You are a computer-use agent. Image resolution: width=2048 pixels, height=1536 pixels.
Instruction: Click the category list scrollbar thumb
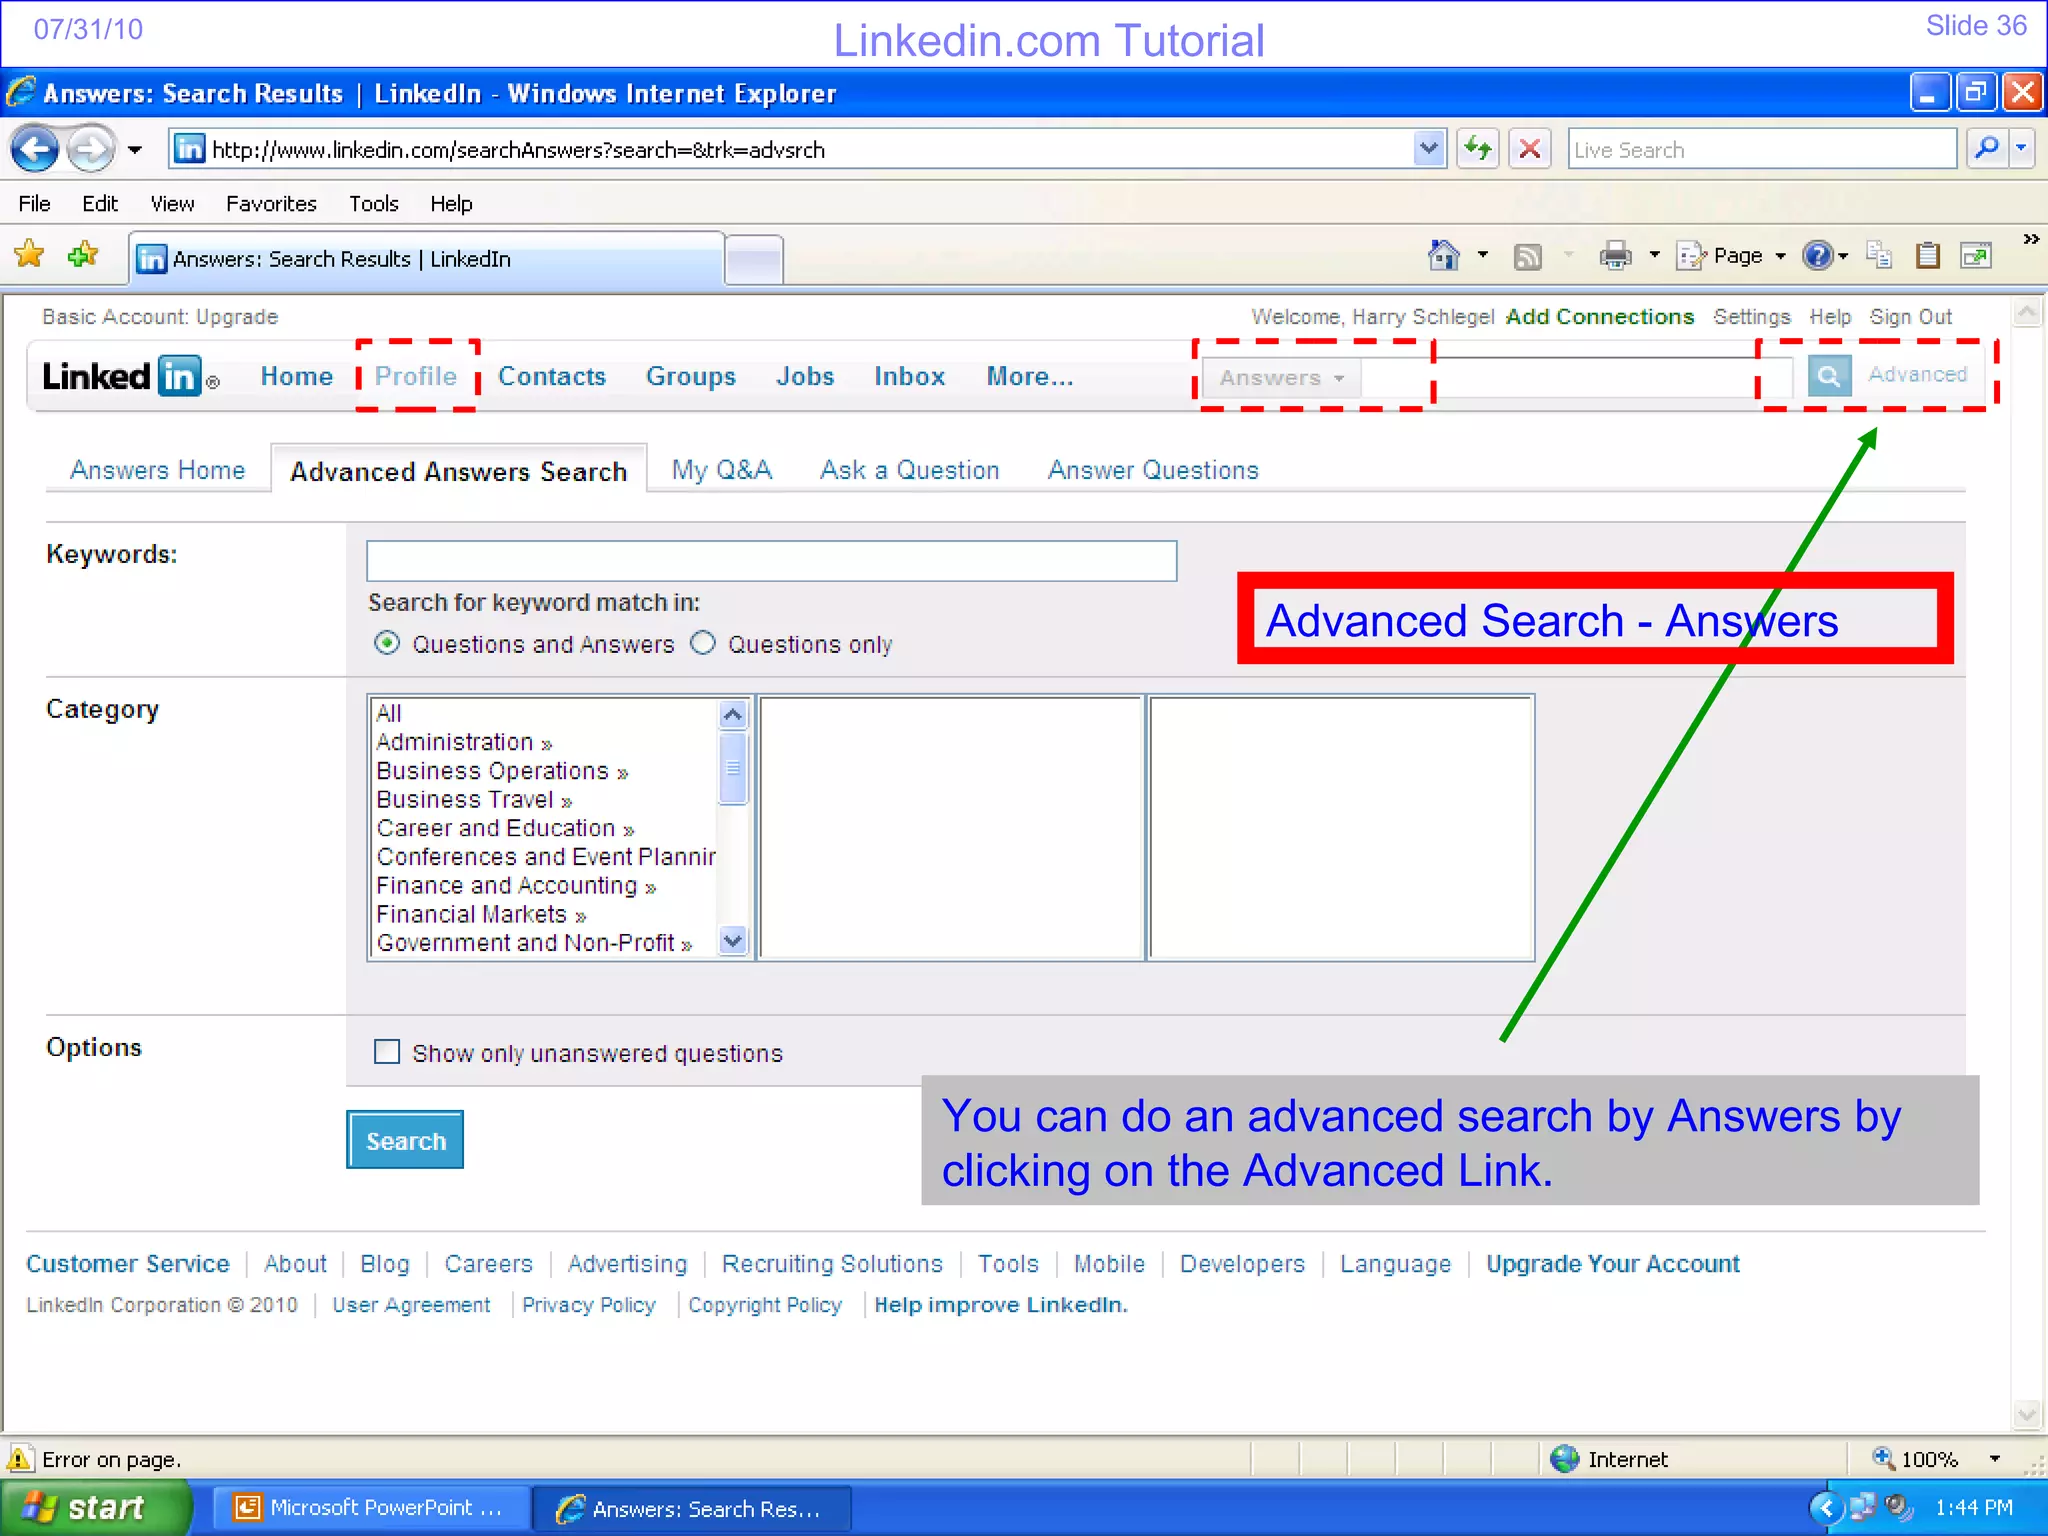click(733, 768)
